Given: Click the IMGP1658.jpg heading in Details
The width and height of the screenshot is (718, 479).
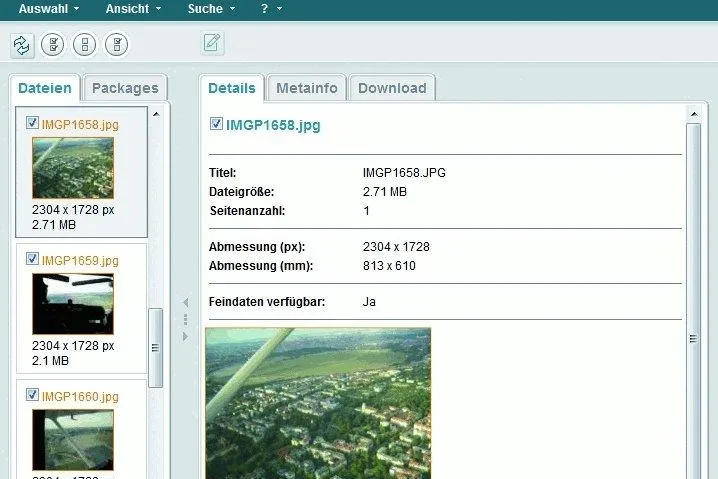Looking at the screenshot, I should (x=273, y=125).
